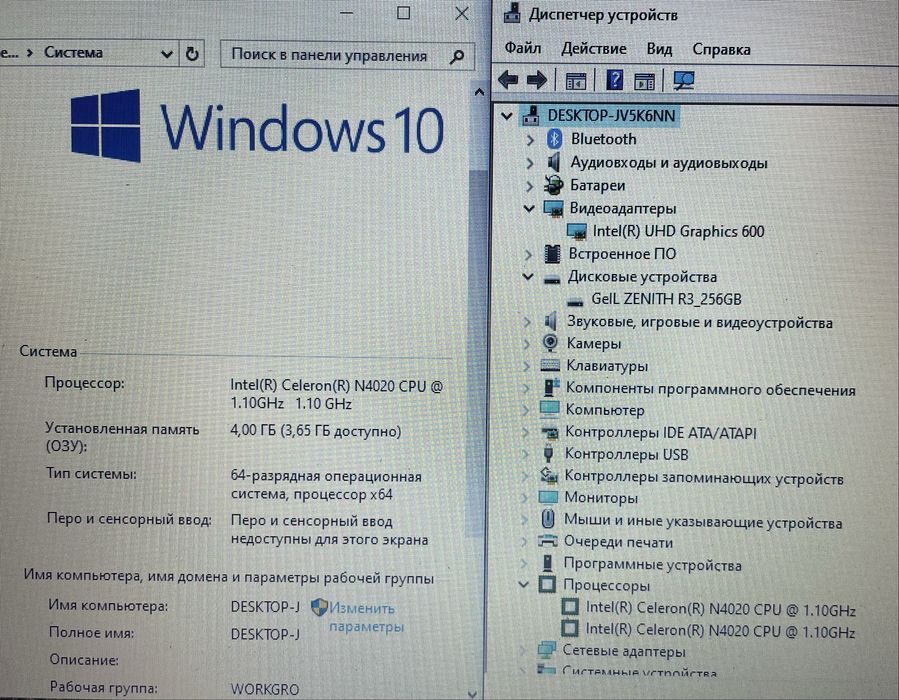Open the Вид menu

(x=659, y=49)
